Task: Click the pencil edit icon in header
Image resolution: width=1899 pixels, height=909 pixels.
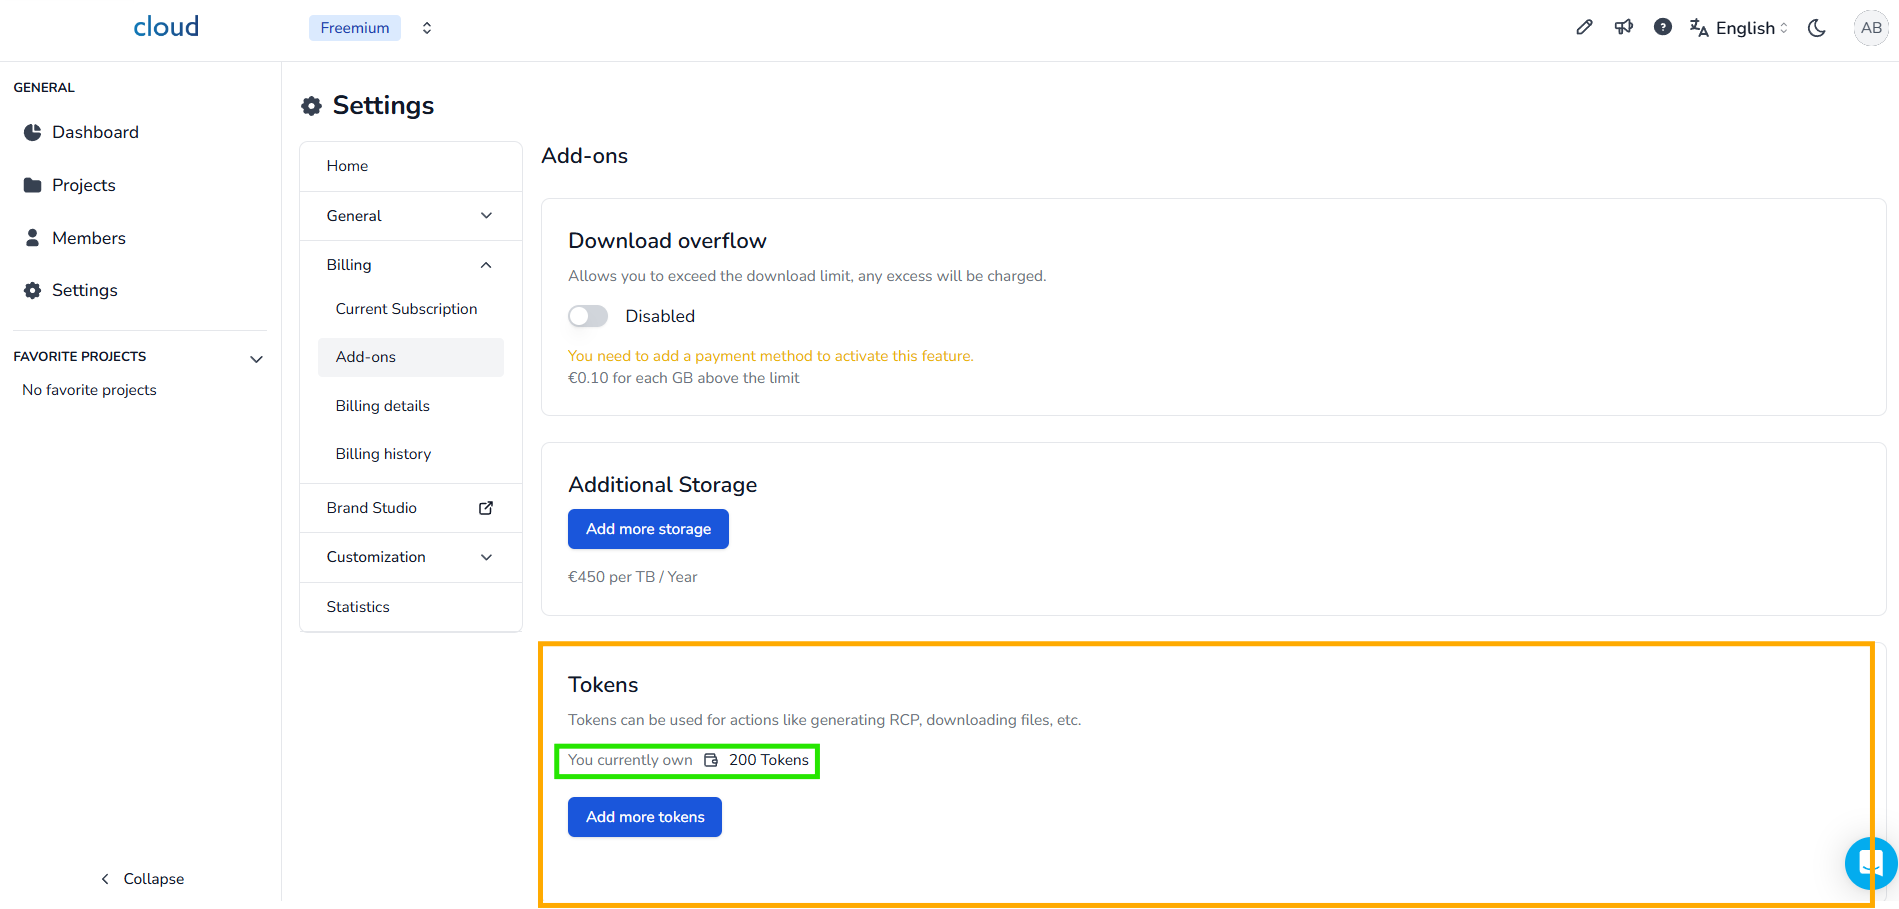Action: pos(1584,28)
